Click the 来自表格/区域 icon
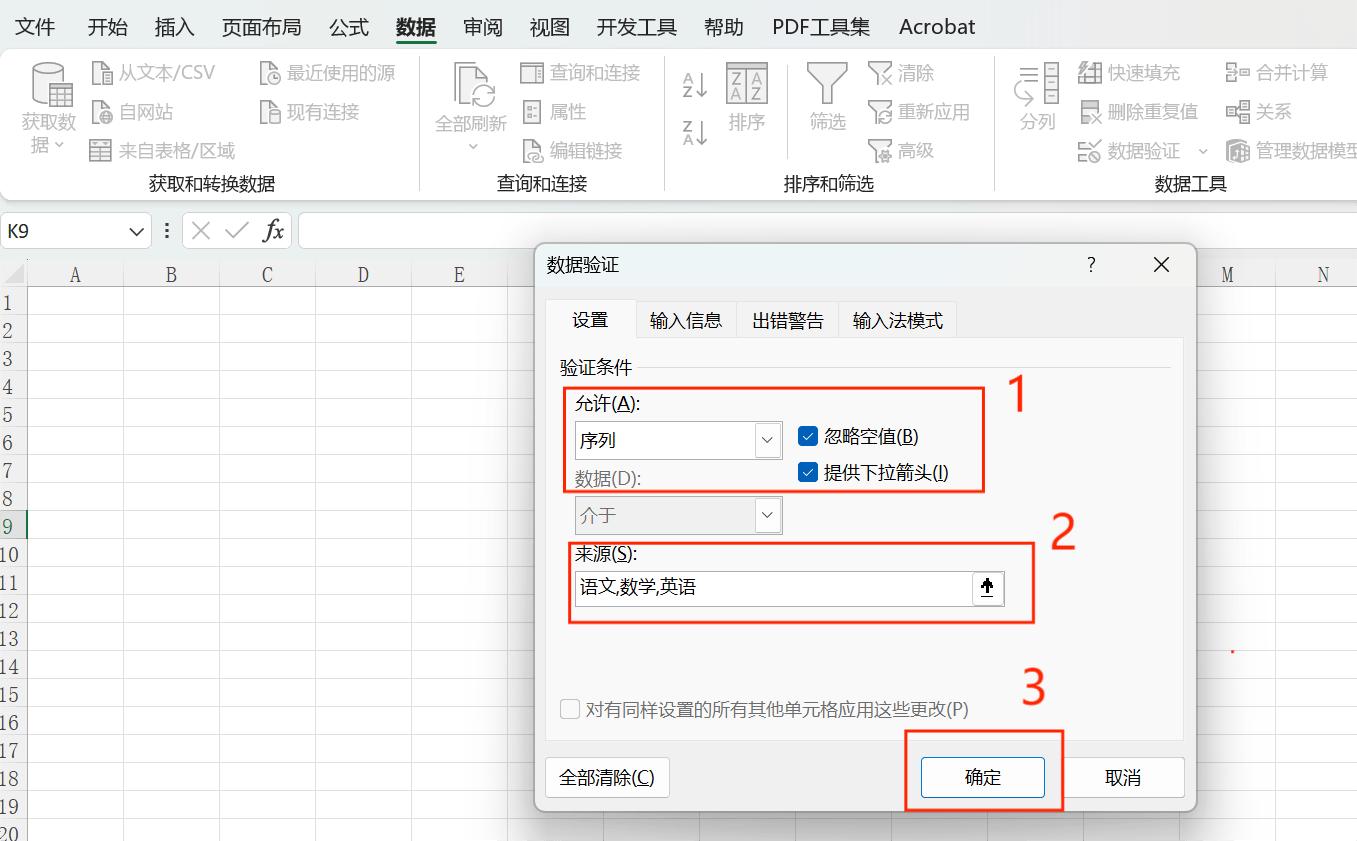Screen dimensions: 1357x841 (x=101, y=151)
